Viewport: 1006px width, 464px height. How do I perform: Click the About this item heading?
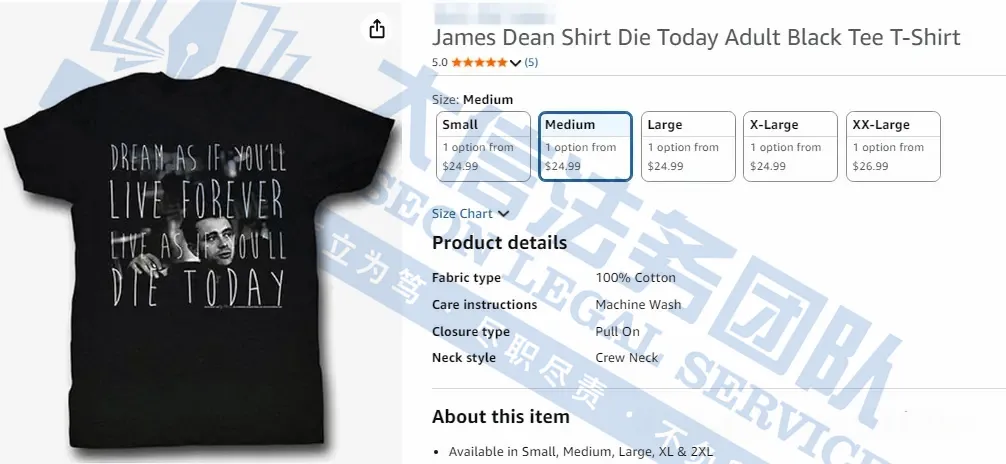point(500,417)
